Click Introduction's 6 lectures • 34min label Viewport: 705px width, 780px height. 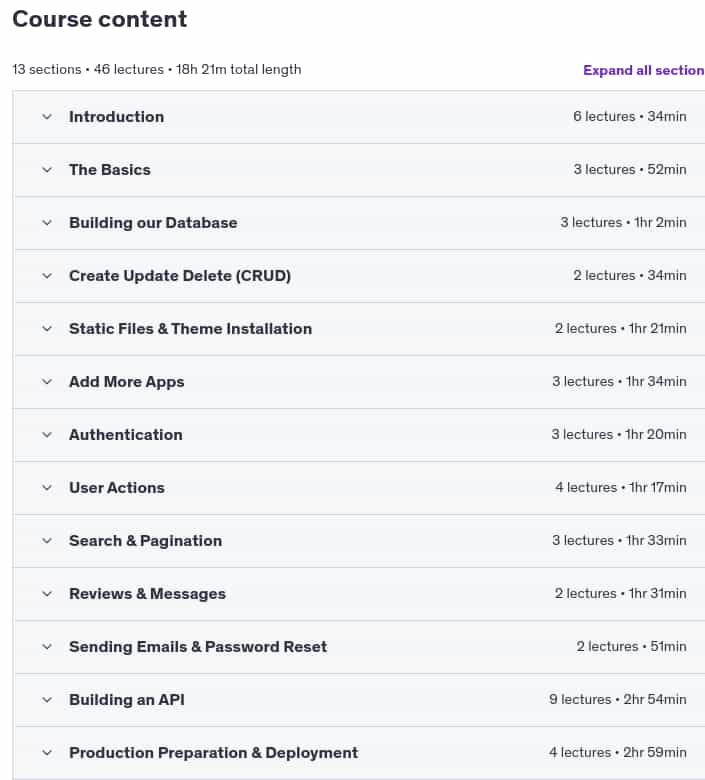click(630, 116)
